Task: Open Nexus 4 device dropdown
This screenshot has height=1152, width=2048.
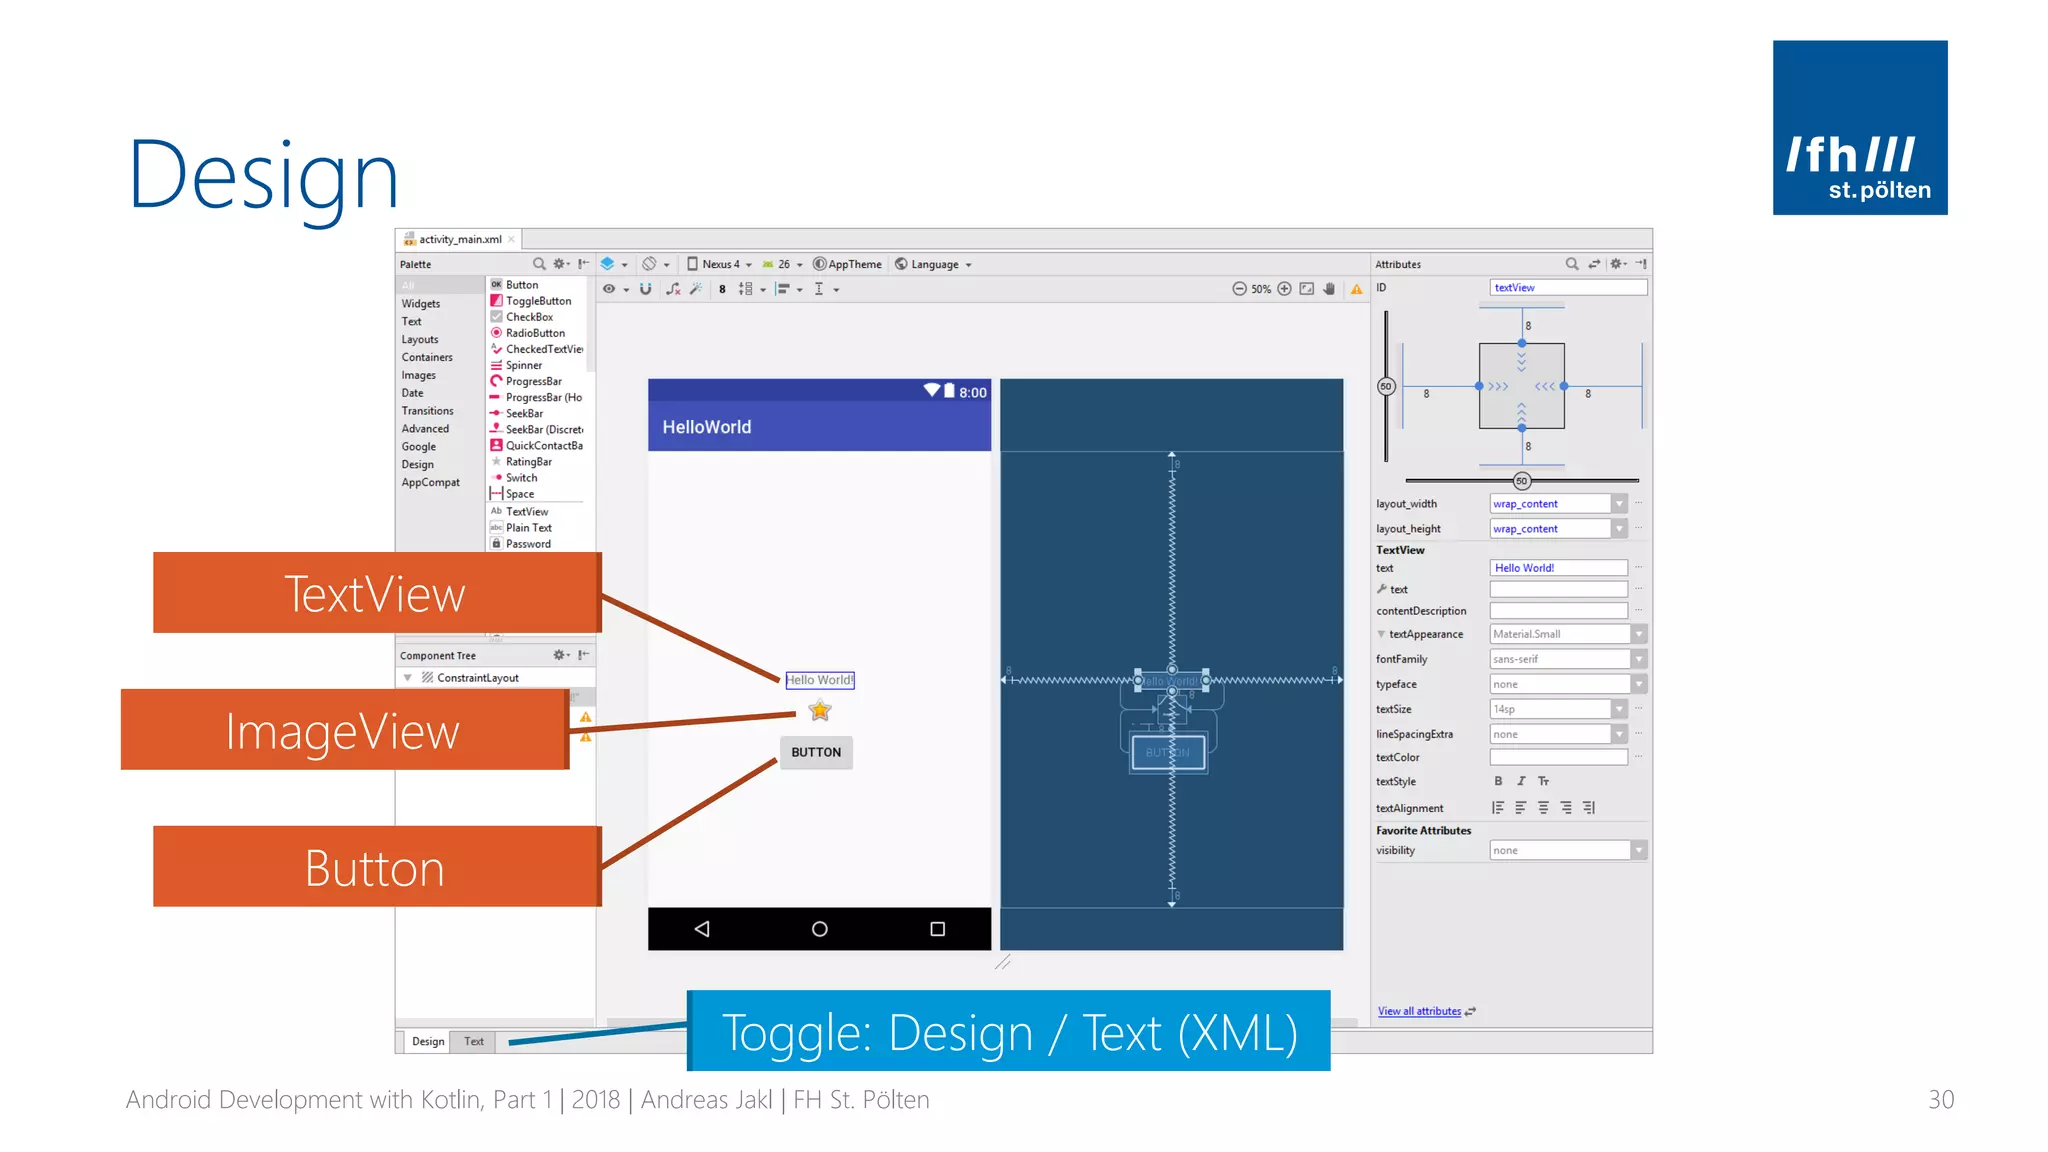Action: 720,264
